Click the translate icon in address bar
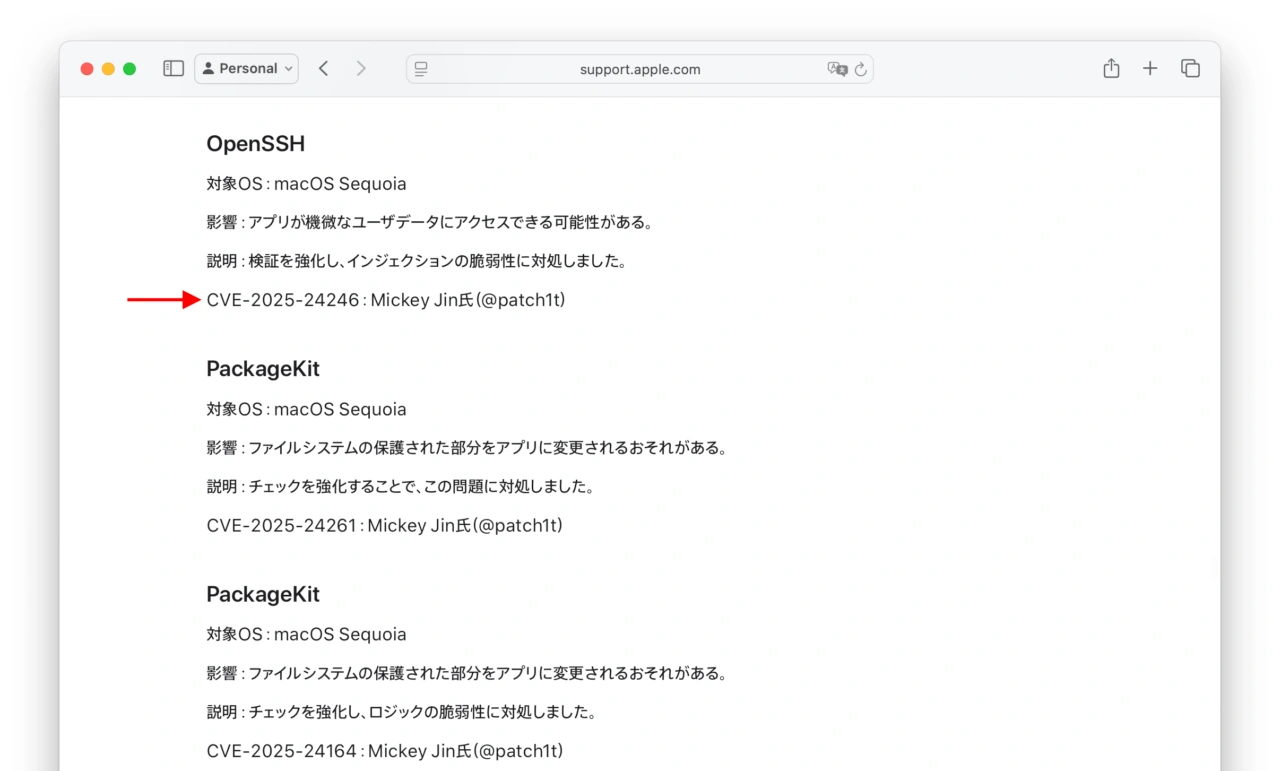1280x771 pixels. (836, 69)
